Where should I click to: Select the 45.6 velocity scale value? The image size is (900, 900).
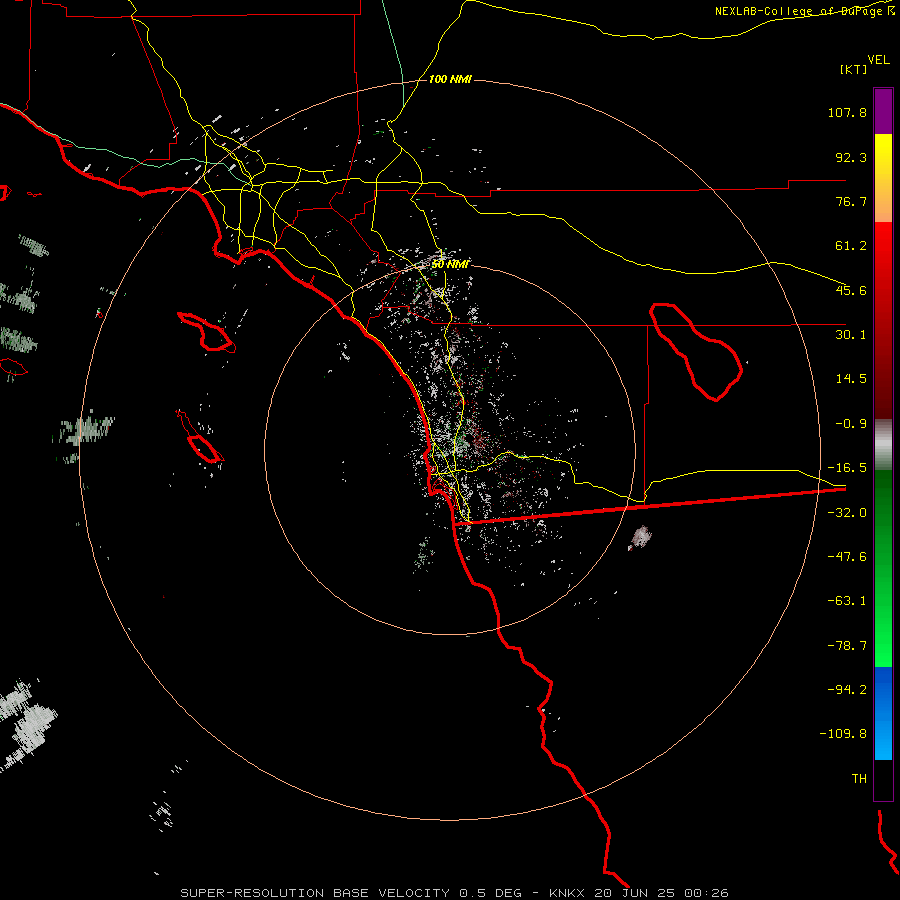[x=851, y=290]
